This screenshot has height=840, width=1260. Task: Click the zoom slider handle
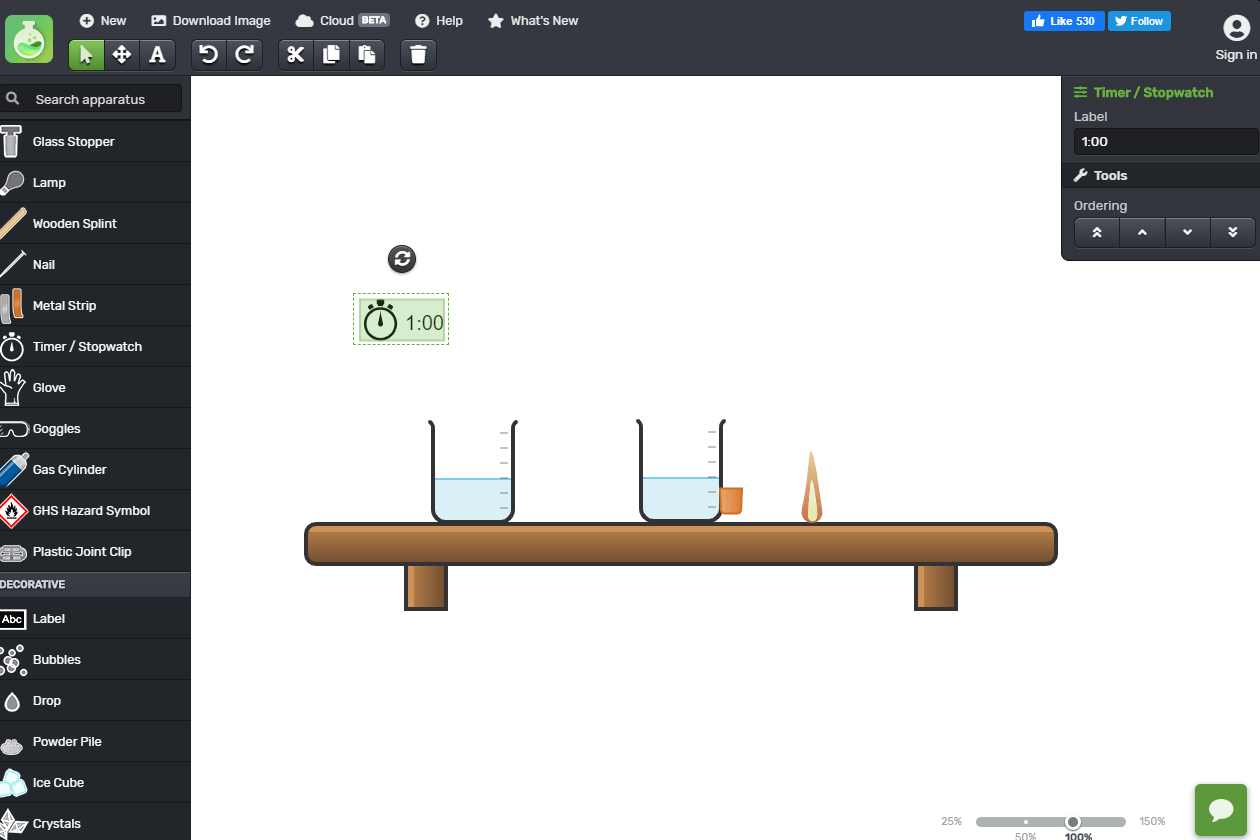coord(1073,822)
